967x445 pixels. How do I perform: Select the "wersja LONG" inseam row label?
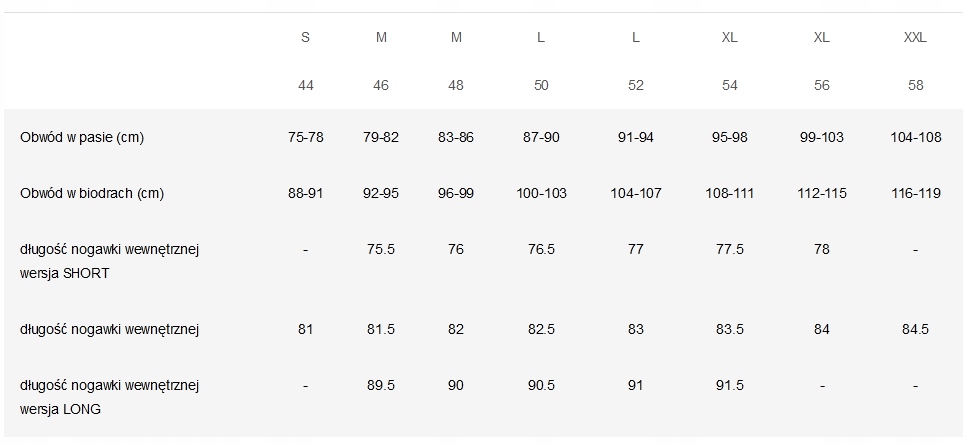click(60, 408)
